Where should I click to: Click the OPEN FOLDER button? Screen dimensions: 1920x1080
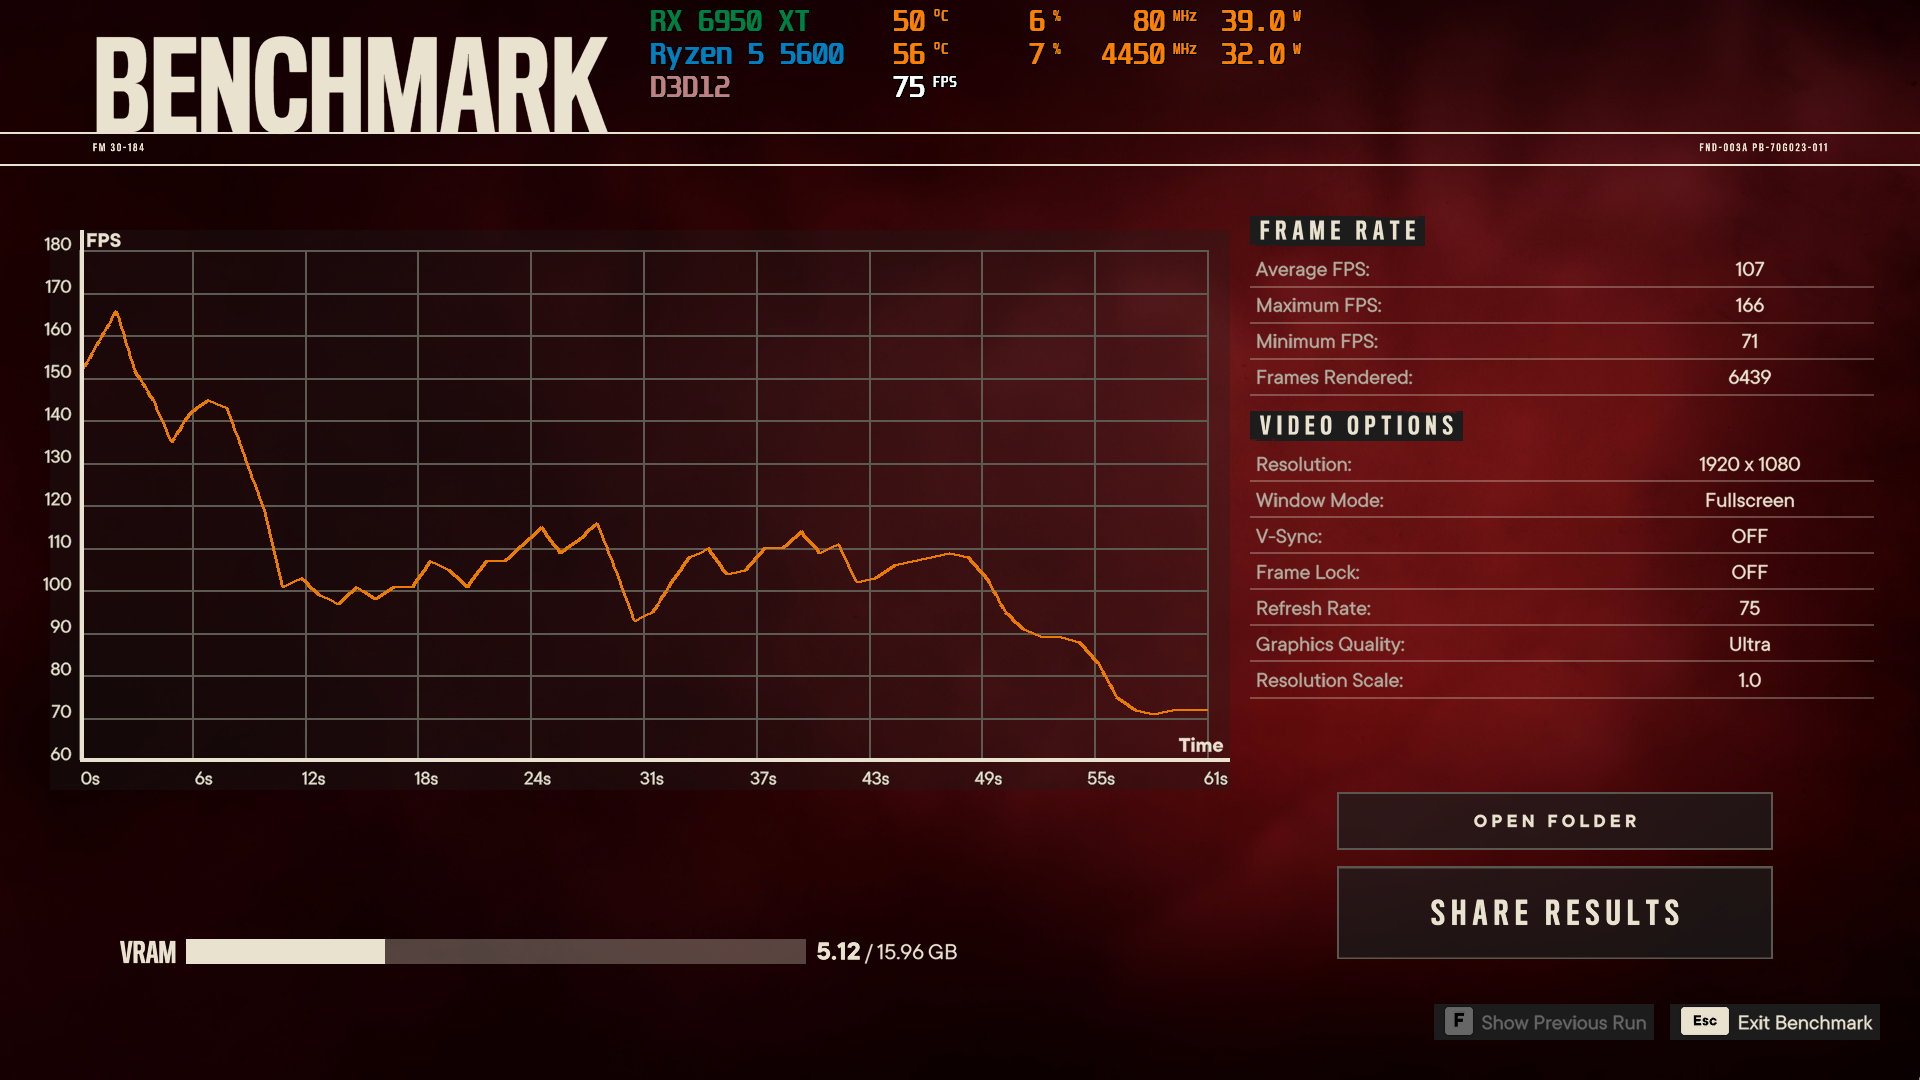(x=1556, y=820)
